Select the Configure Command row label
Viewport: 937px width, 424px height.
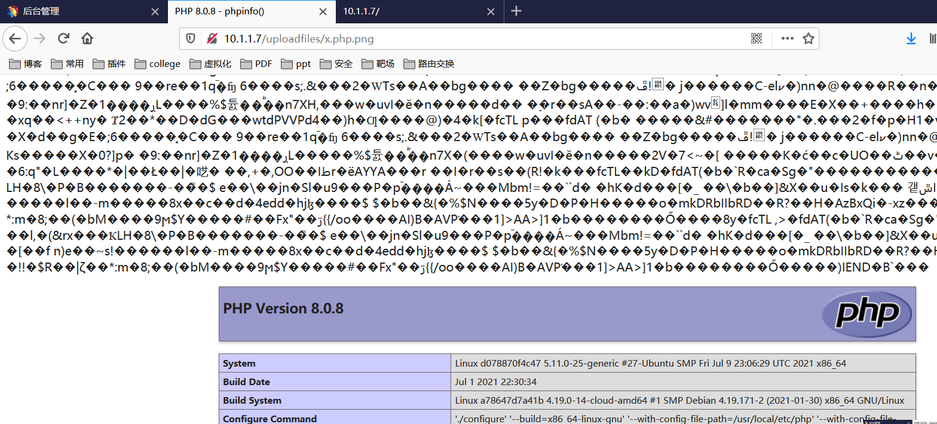coord(335,417)
